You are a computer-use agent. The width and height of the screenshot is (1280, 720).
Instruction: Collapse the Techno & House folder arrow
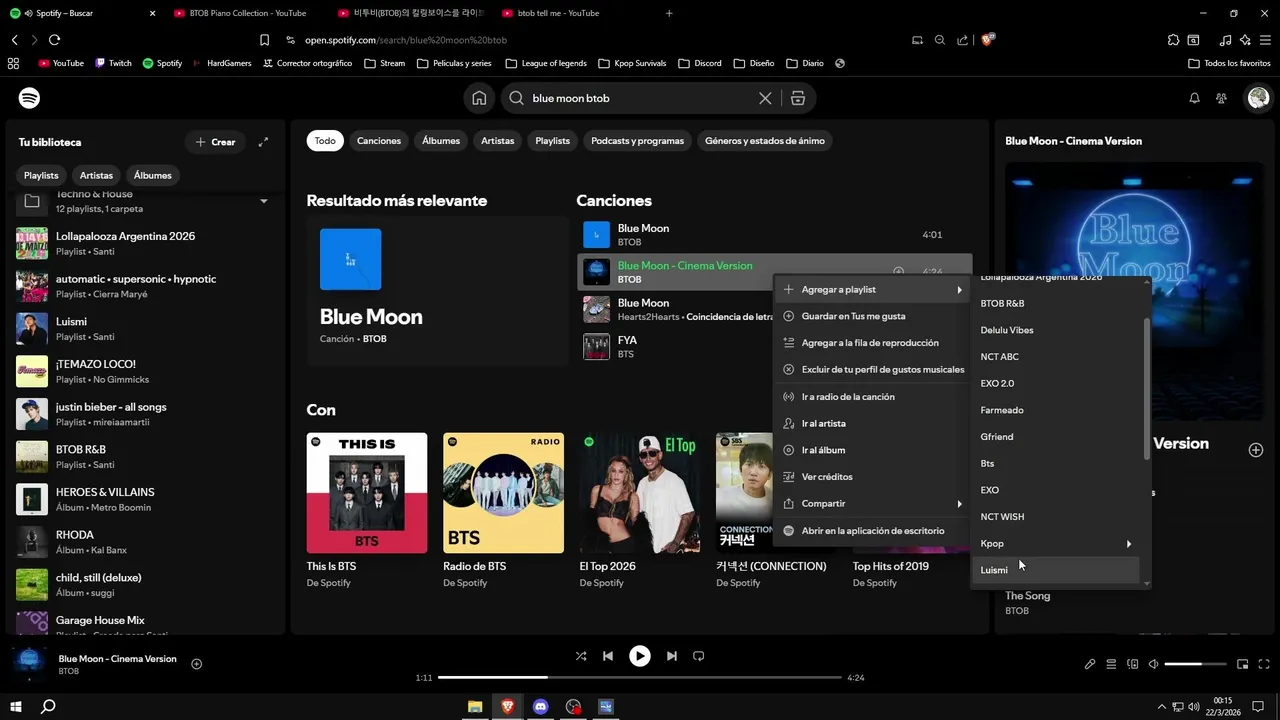pos(264,201)
